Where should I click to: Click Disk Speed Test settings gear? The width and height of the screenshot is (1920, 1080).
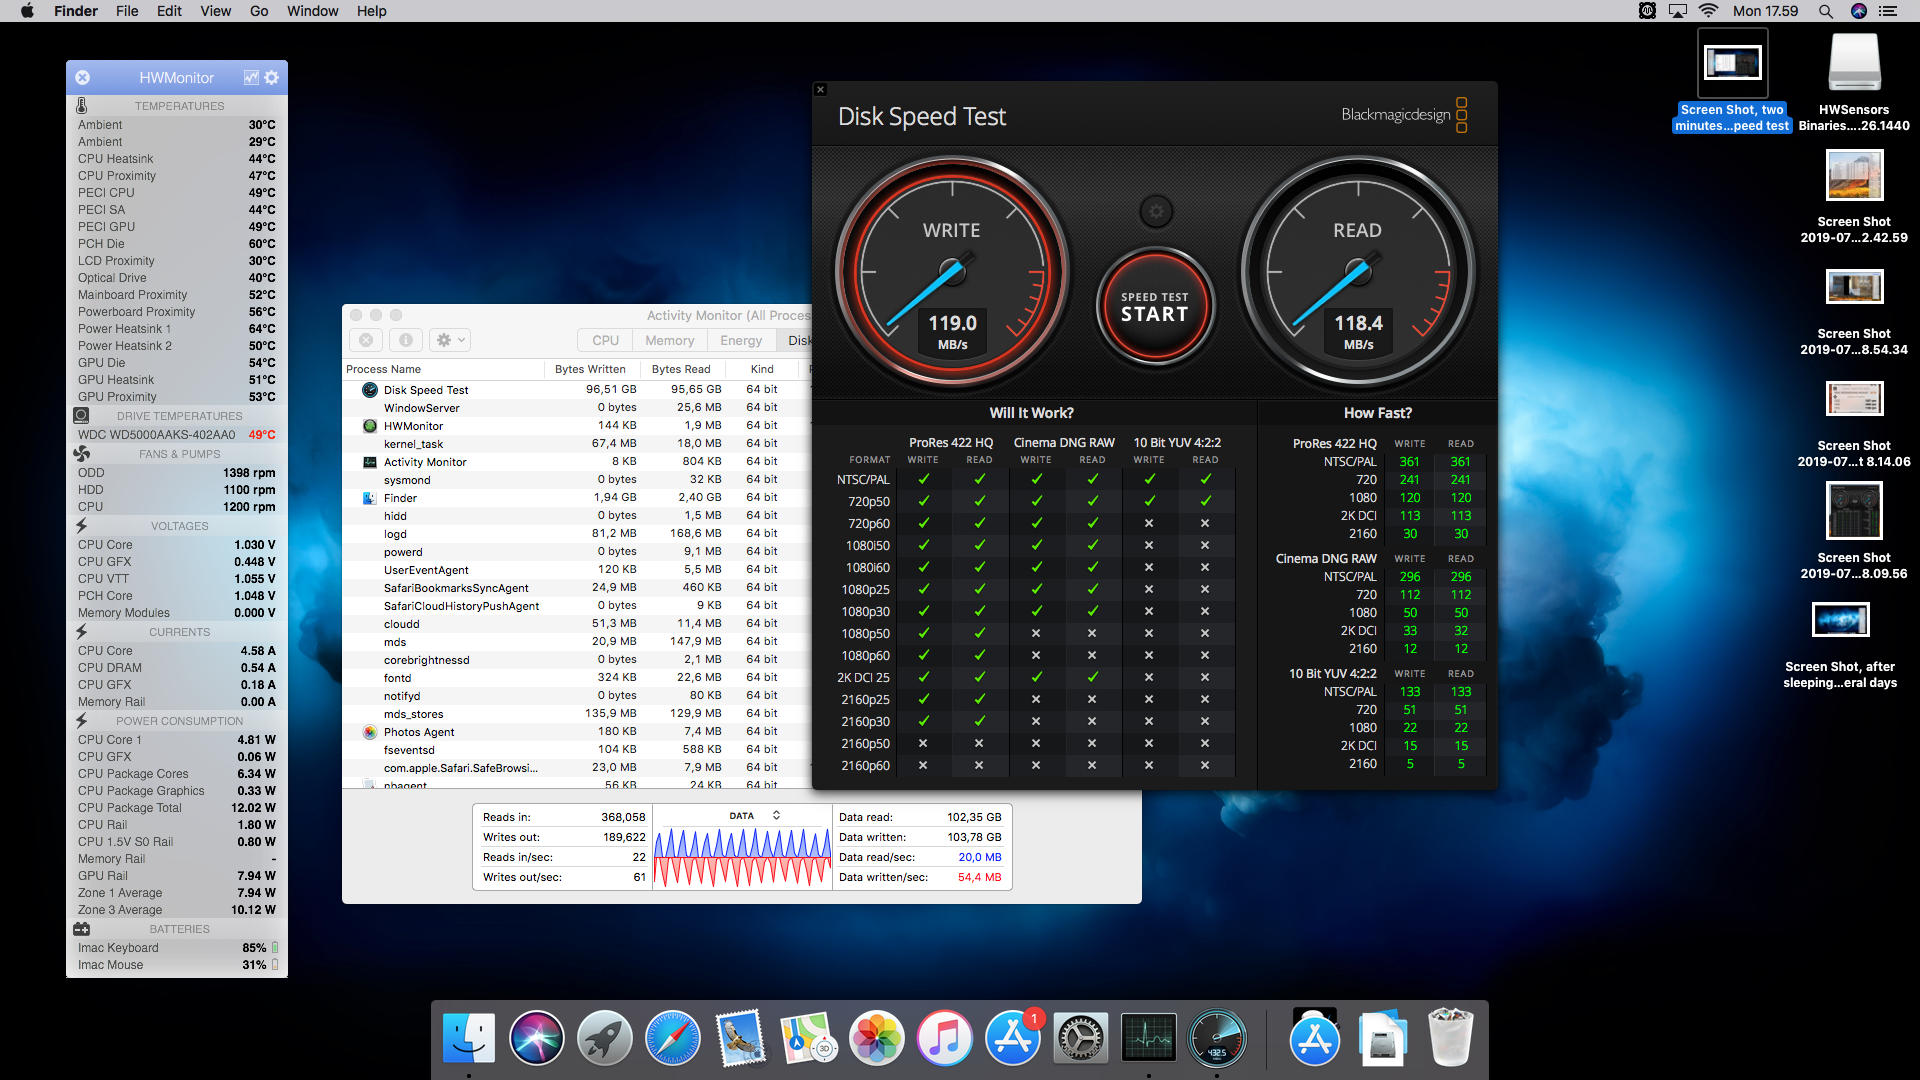point(1156,211)
